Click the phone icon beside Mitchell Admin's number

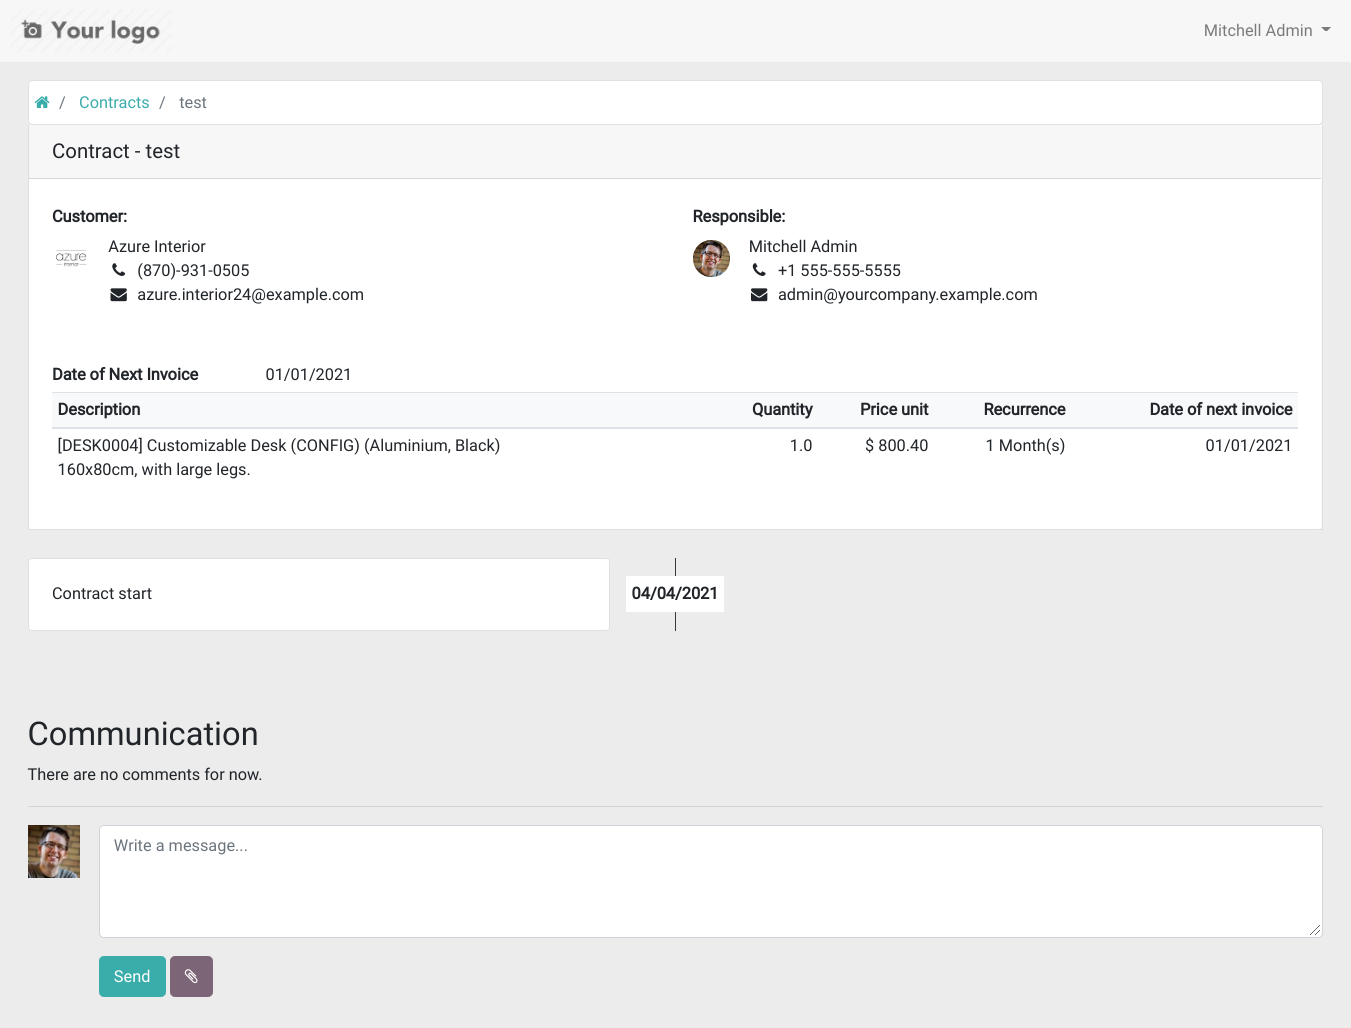pos(758,270)
